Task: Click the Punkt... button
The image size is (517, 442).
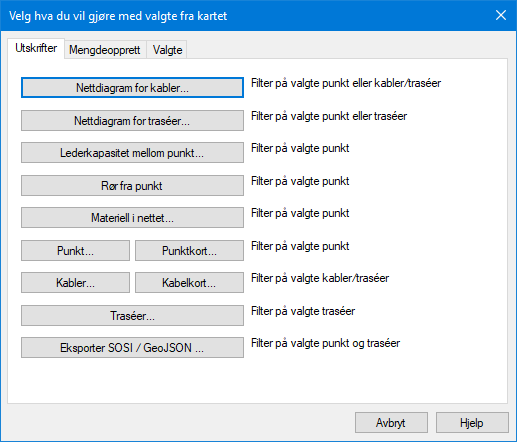Action: click(x=75, y=250)
